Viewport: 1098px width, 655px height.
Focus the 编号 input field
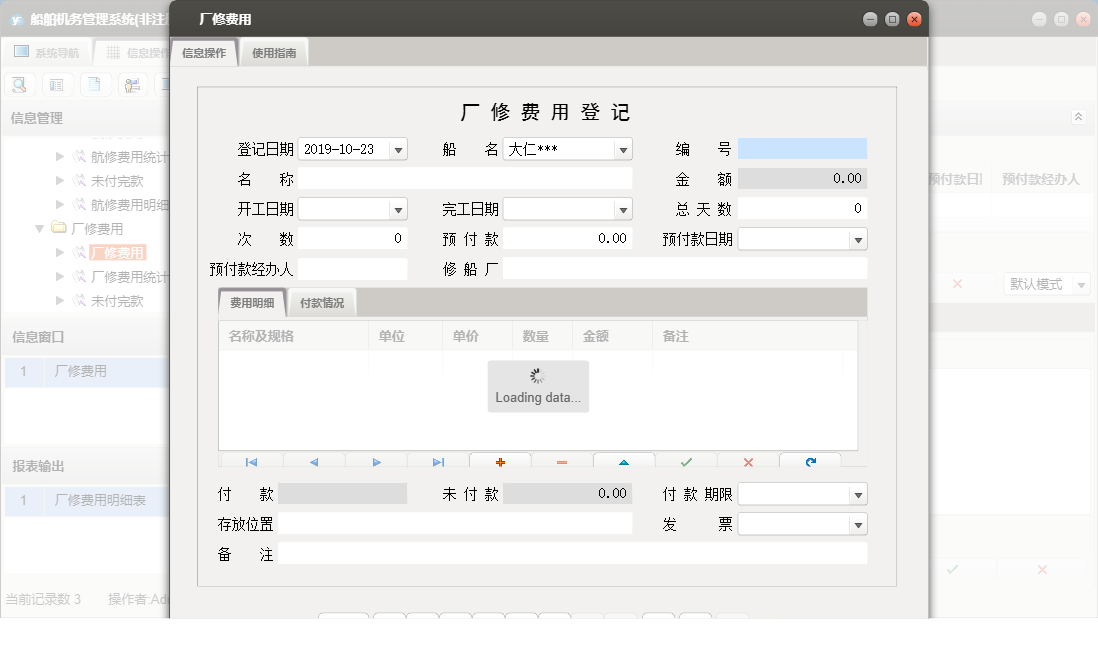pos(802,149)
